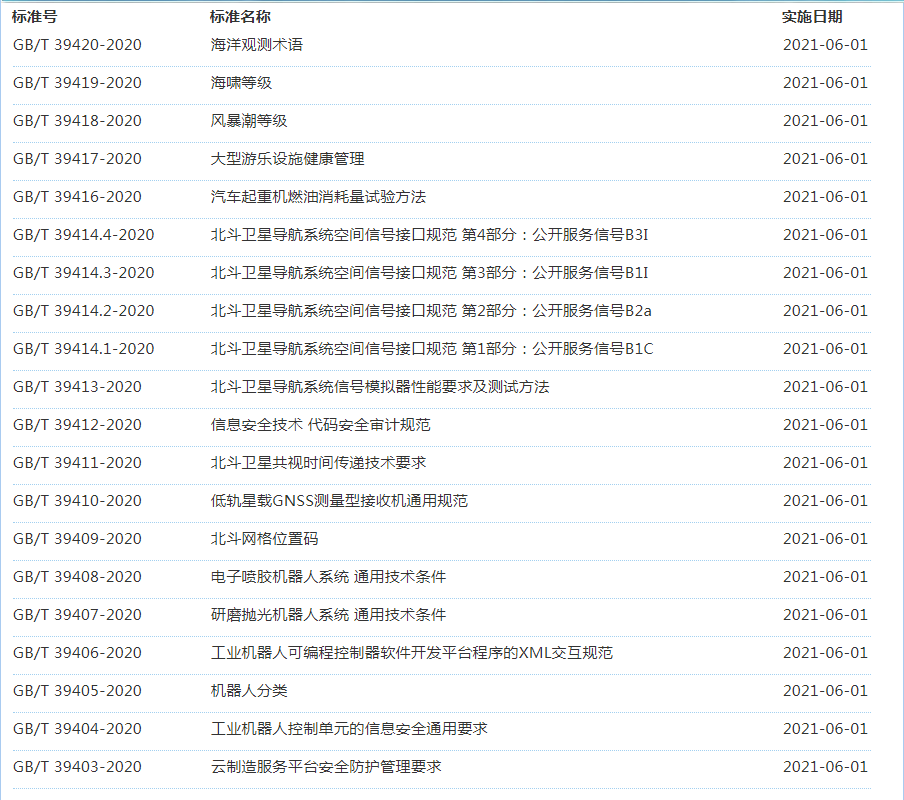Open the 公开服务信号B3I standard title
Image resolution: width=904 pixels, height=800 pixels.
tap(430, 235)
